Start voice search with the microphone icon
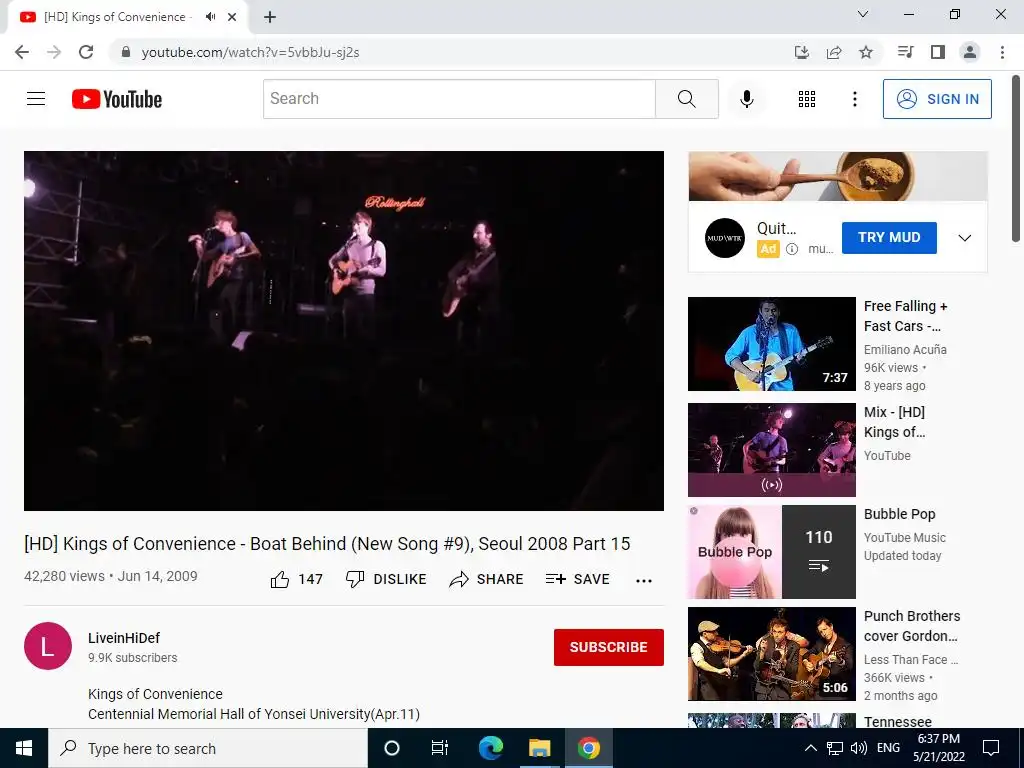Screen dimensions: 1024x768 coord(746,99)
